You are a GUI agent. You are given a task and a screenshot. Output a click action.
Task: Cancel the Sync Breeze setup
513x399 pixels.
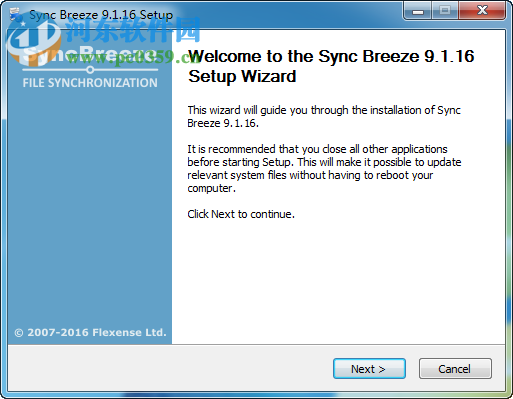tap(455, 369)
